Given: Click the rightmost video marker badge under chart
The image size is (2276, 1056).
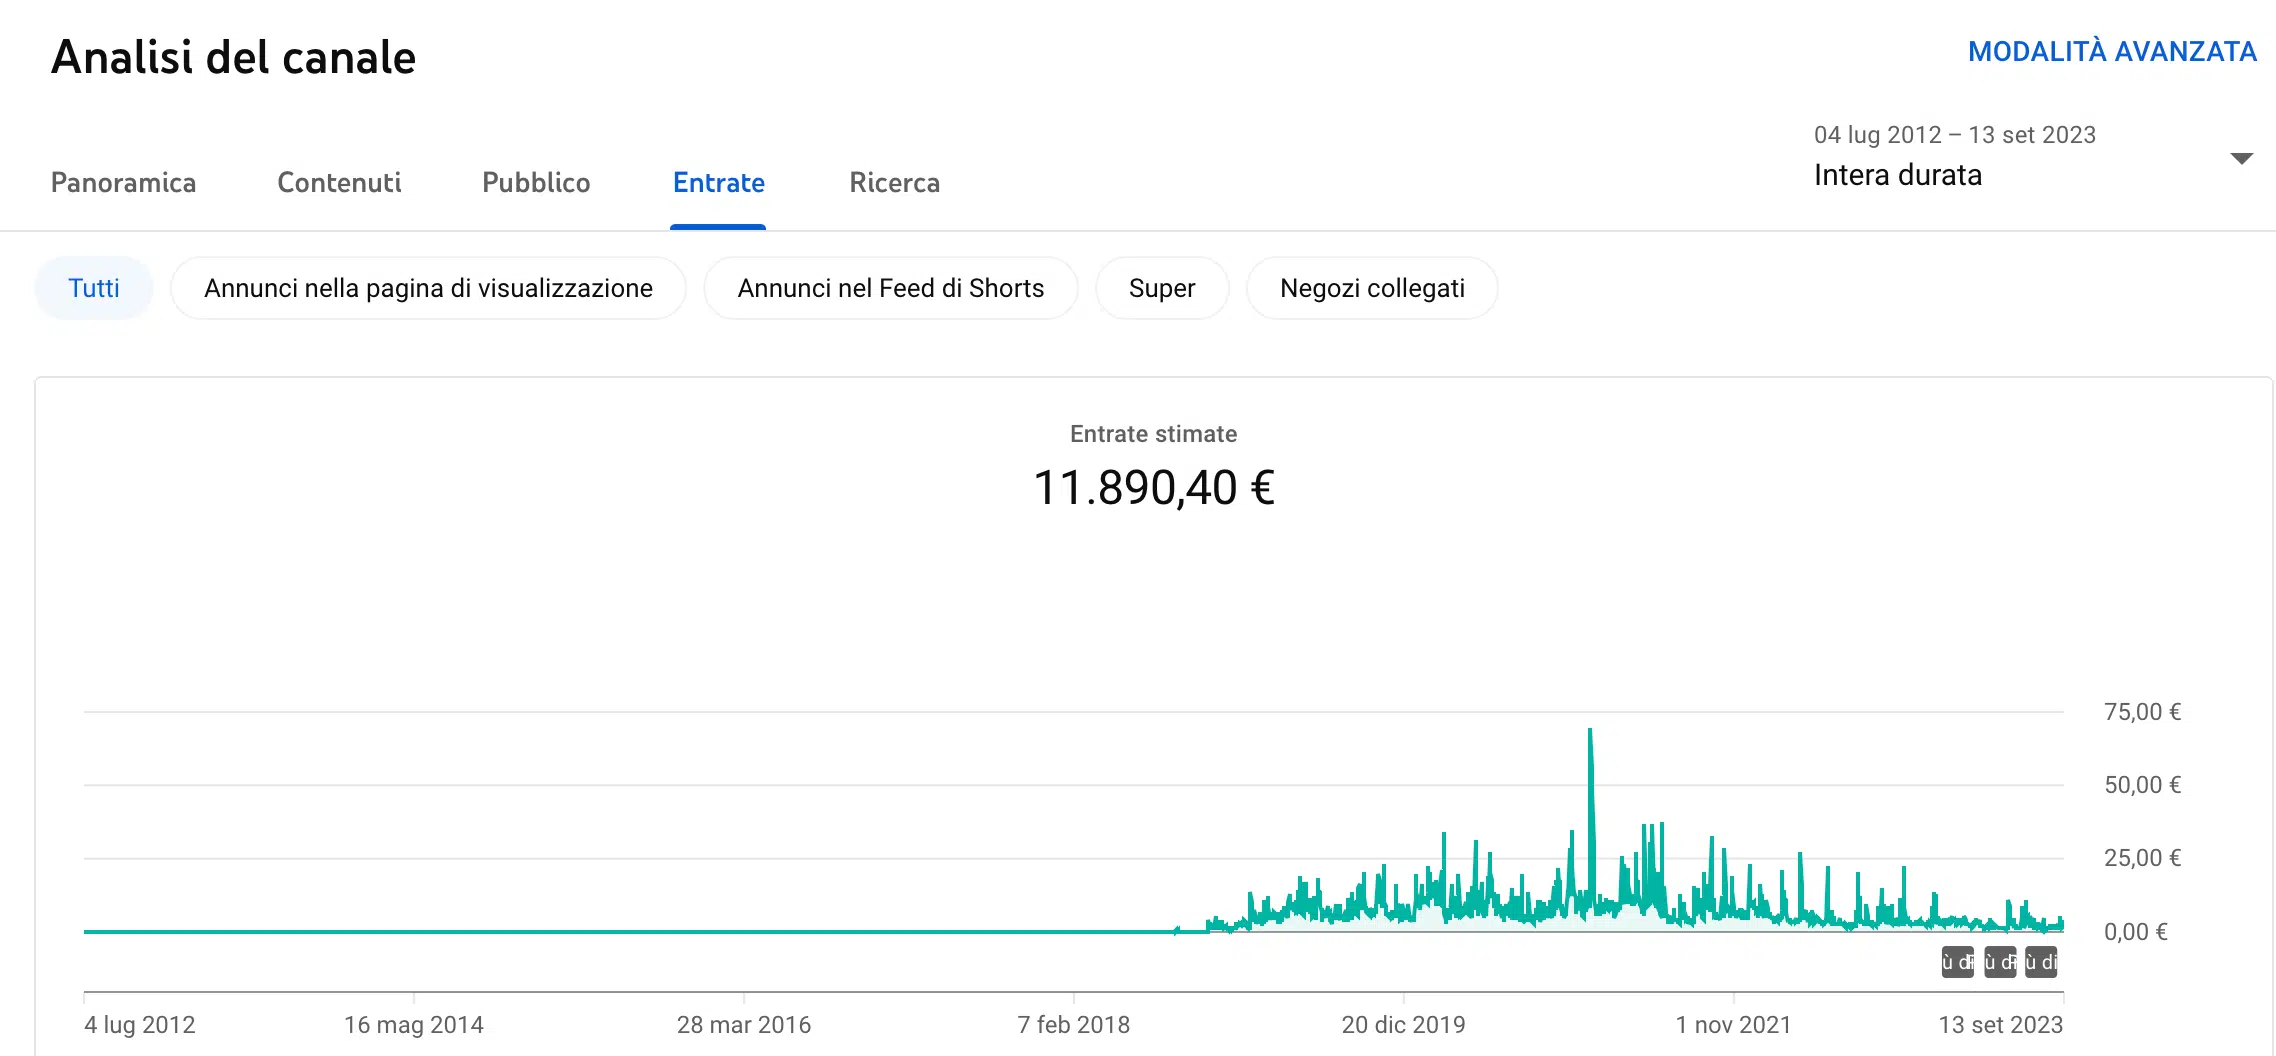Looking at the screenshot, I should (x=2041, y=962).
